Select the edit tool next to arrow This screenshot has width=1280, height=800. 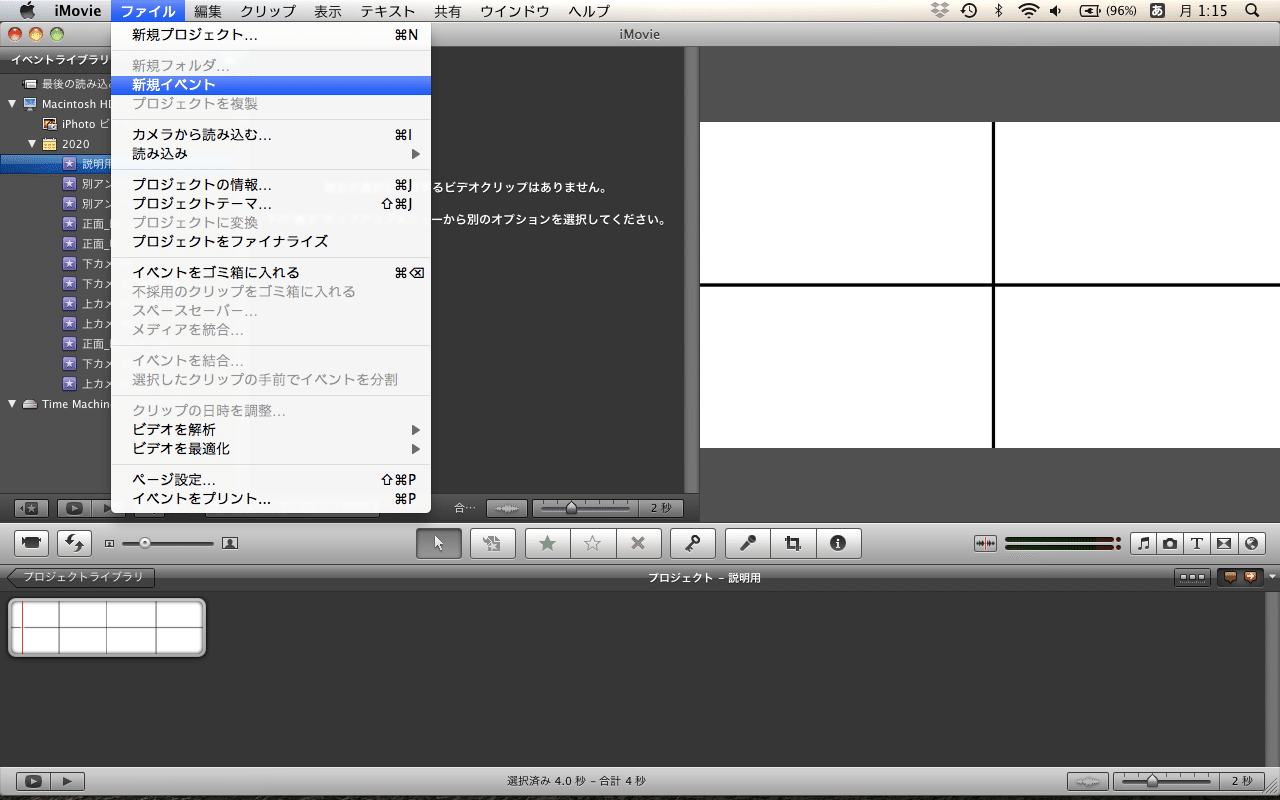coord(492,543)
